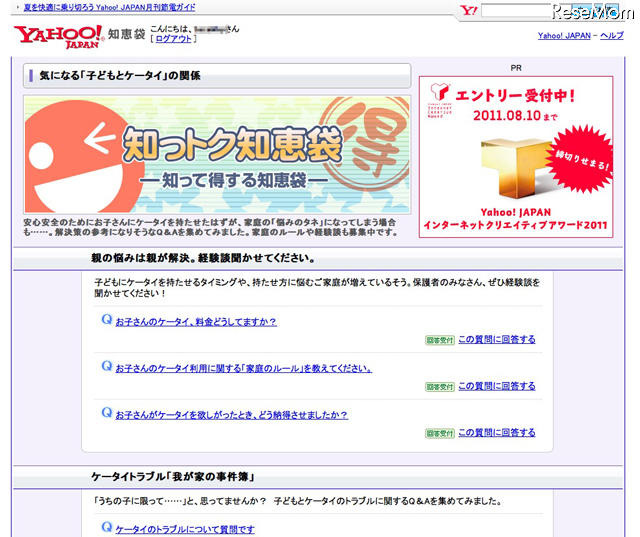Click the Q icon beside 料金どうしてますか question
Screen dimensions: 640x537
point(107,319)
